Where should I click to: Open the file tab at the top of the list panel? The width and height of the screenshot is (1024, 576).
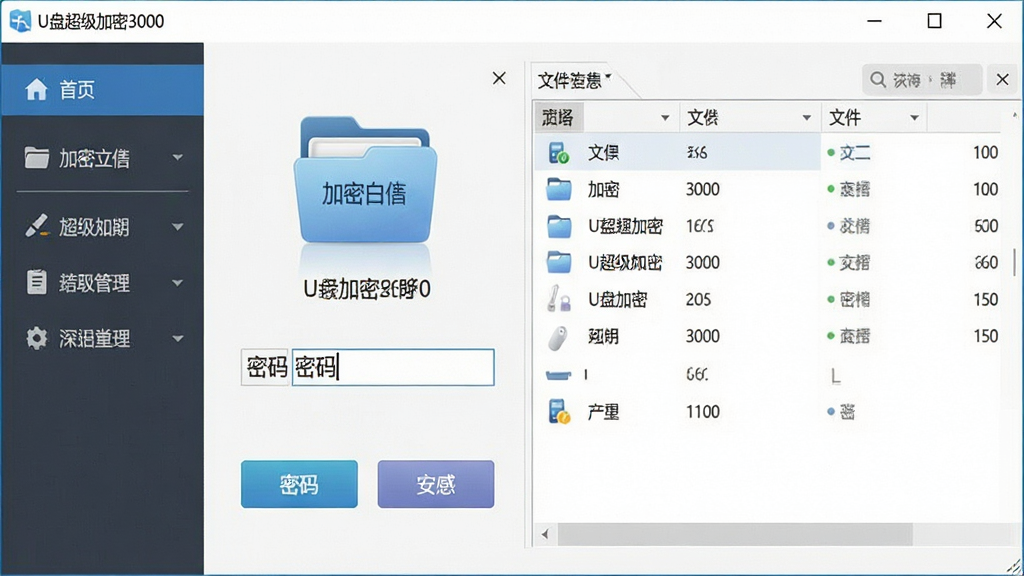(574, 81)
